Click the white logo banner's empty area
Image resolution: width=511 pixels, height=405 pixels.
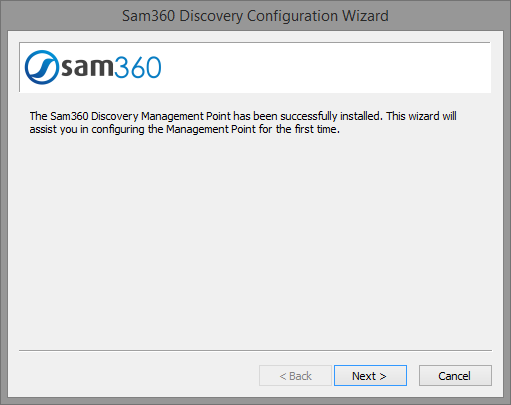click(x=323, y=67)
